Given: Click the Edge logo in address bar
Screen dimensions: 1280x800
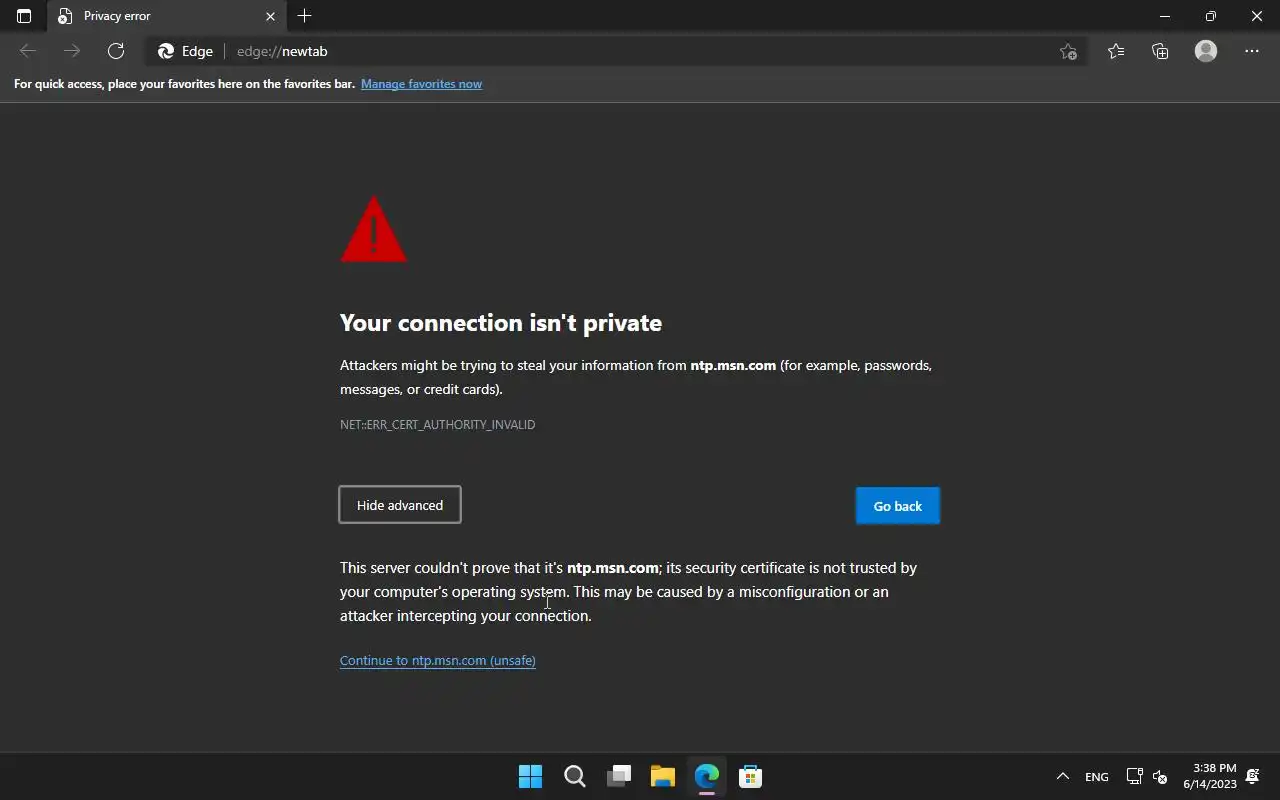Looking at the screenshot, I should click(166, 51).
